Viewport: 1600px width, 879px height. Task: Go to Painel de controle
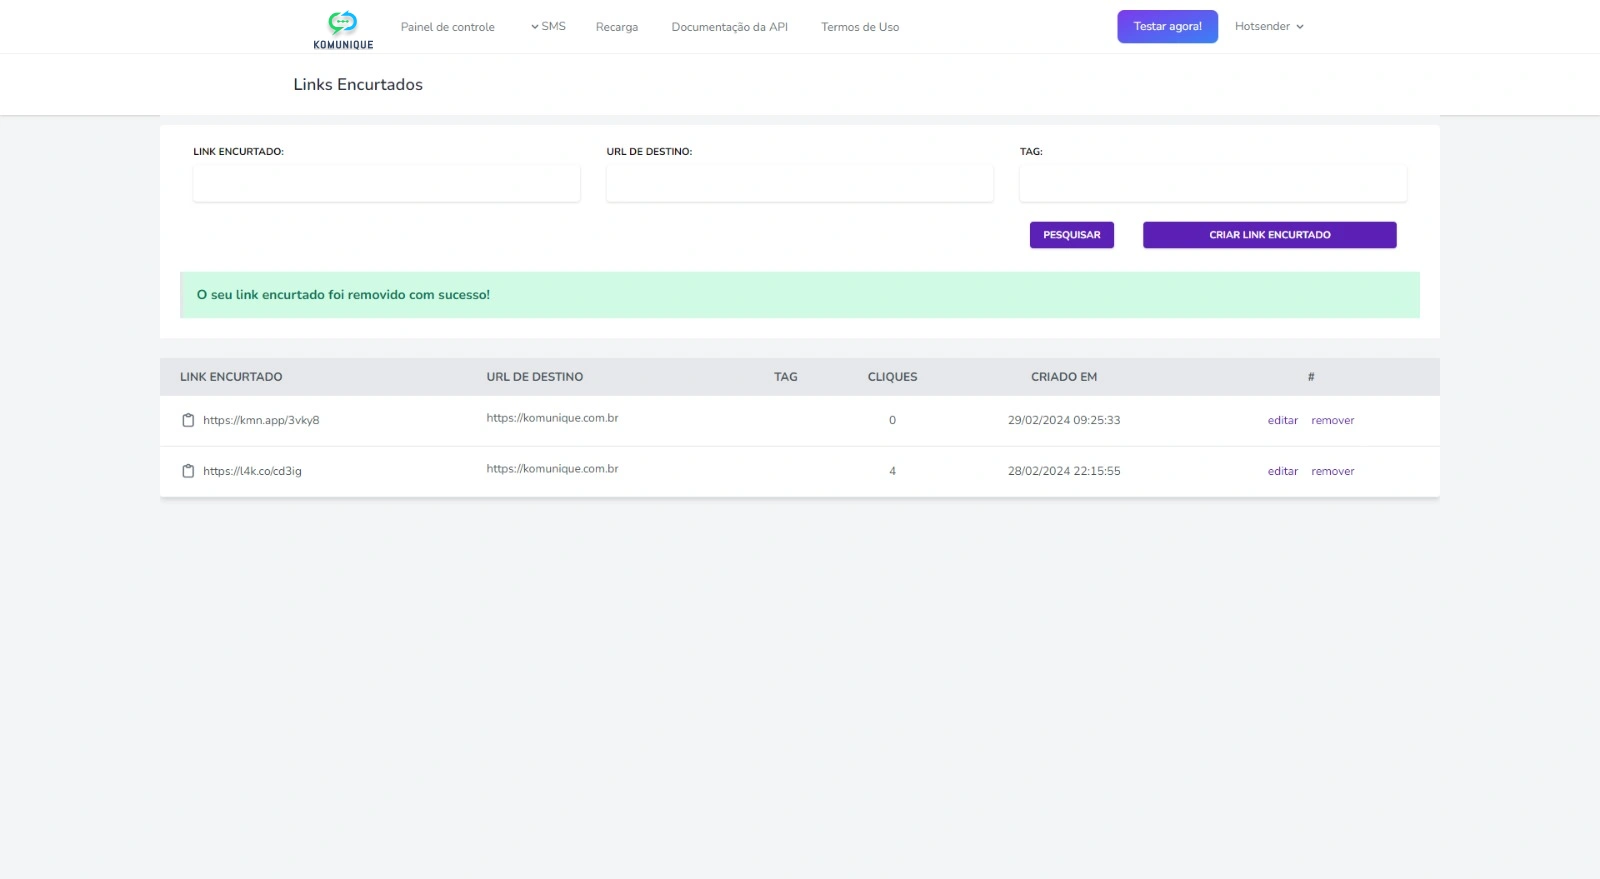(x=447, y=27)
